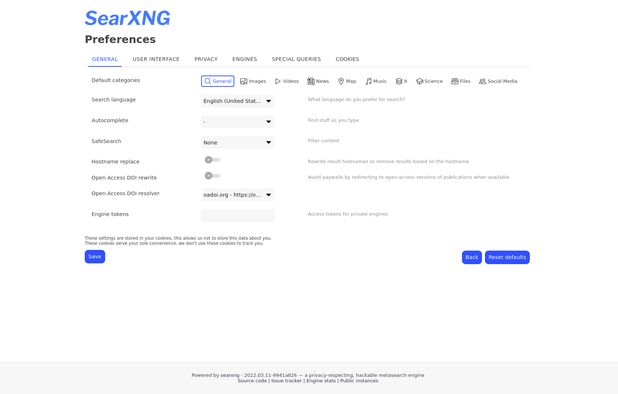The height and width of the screenshot is (394, 618).
Task: Enable the Hostname replace switch
Action: click(x=212, y=160)
